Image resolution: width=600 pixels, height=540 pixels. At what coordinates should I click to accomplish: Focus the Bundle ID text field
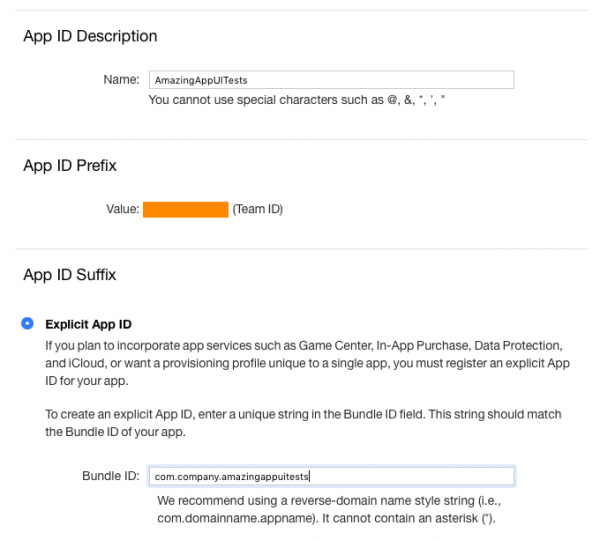pyautogui.click(x=330, y=477)
